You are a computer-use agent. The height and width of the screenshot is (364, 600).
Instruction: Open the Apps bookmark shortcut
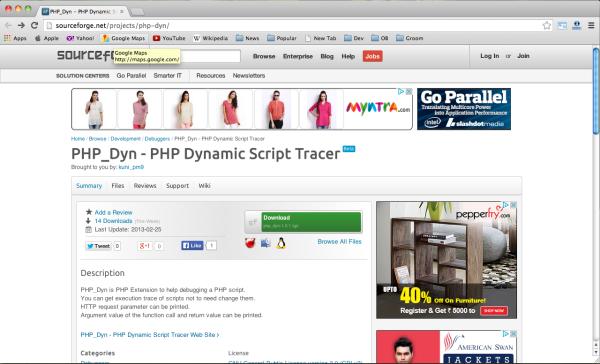[x=15, y=38]
